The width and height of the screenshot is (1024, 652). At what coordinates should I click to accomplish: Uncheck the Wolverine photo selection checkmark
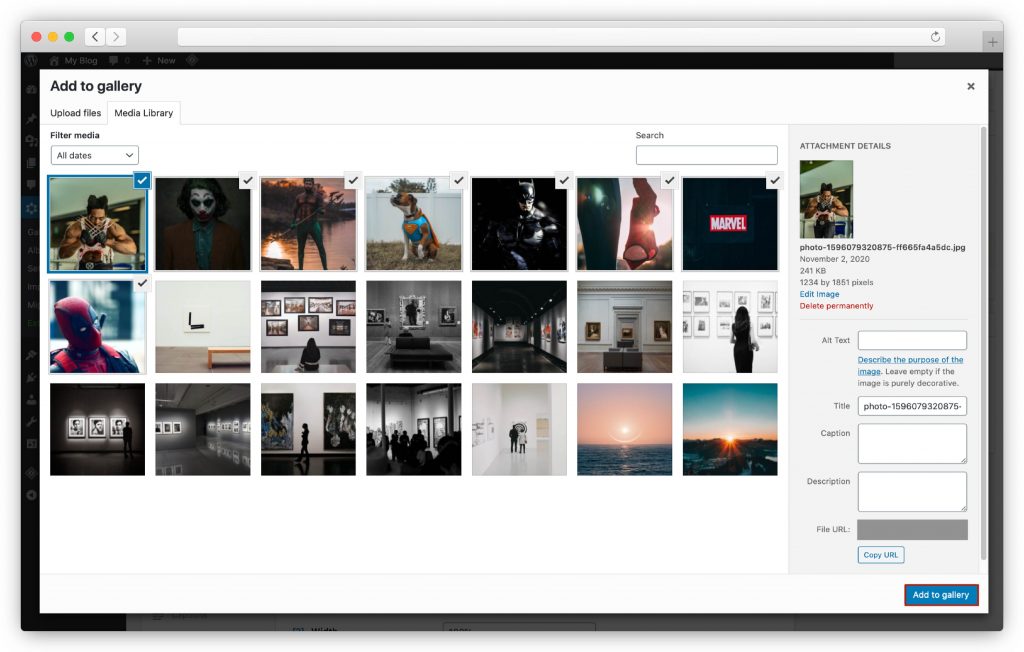click(x=141, y=180)
